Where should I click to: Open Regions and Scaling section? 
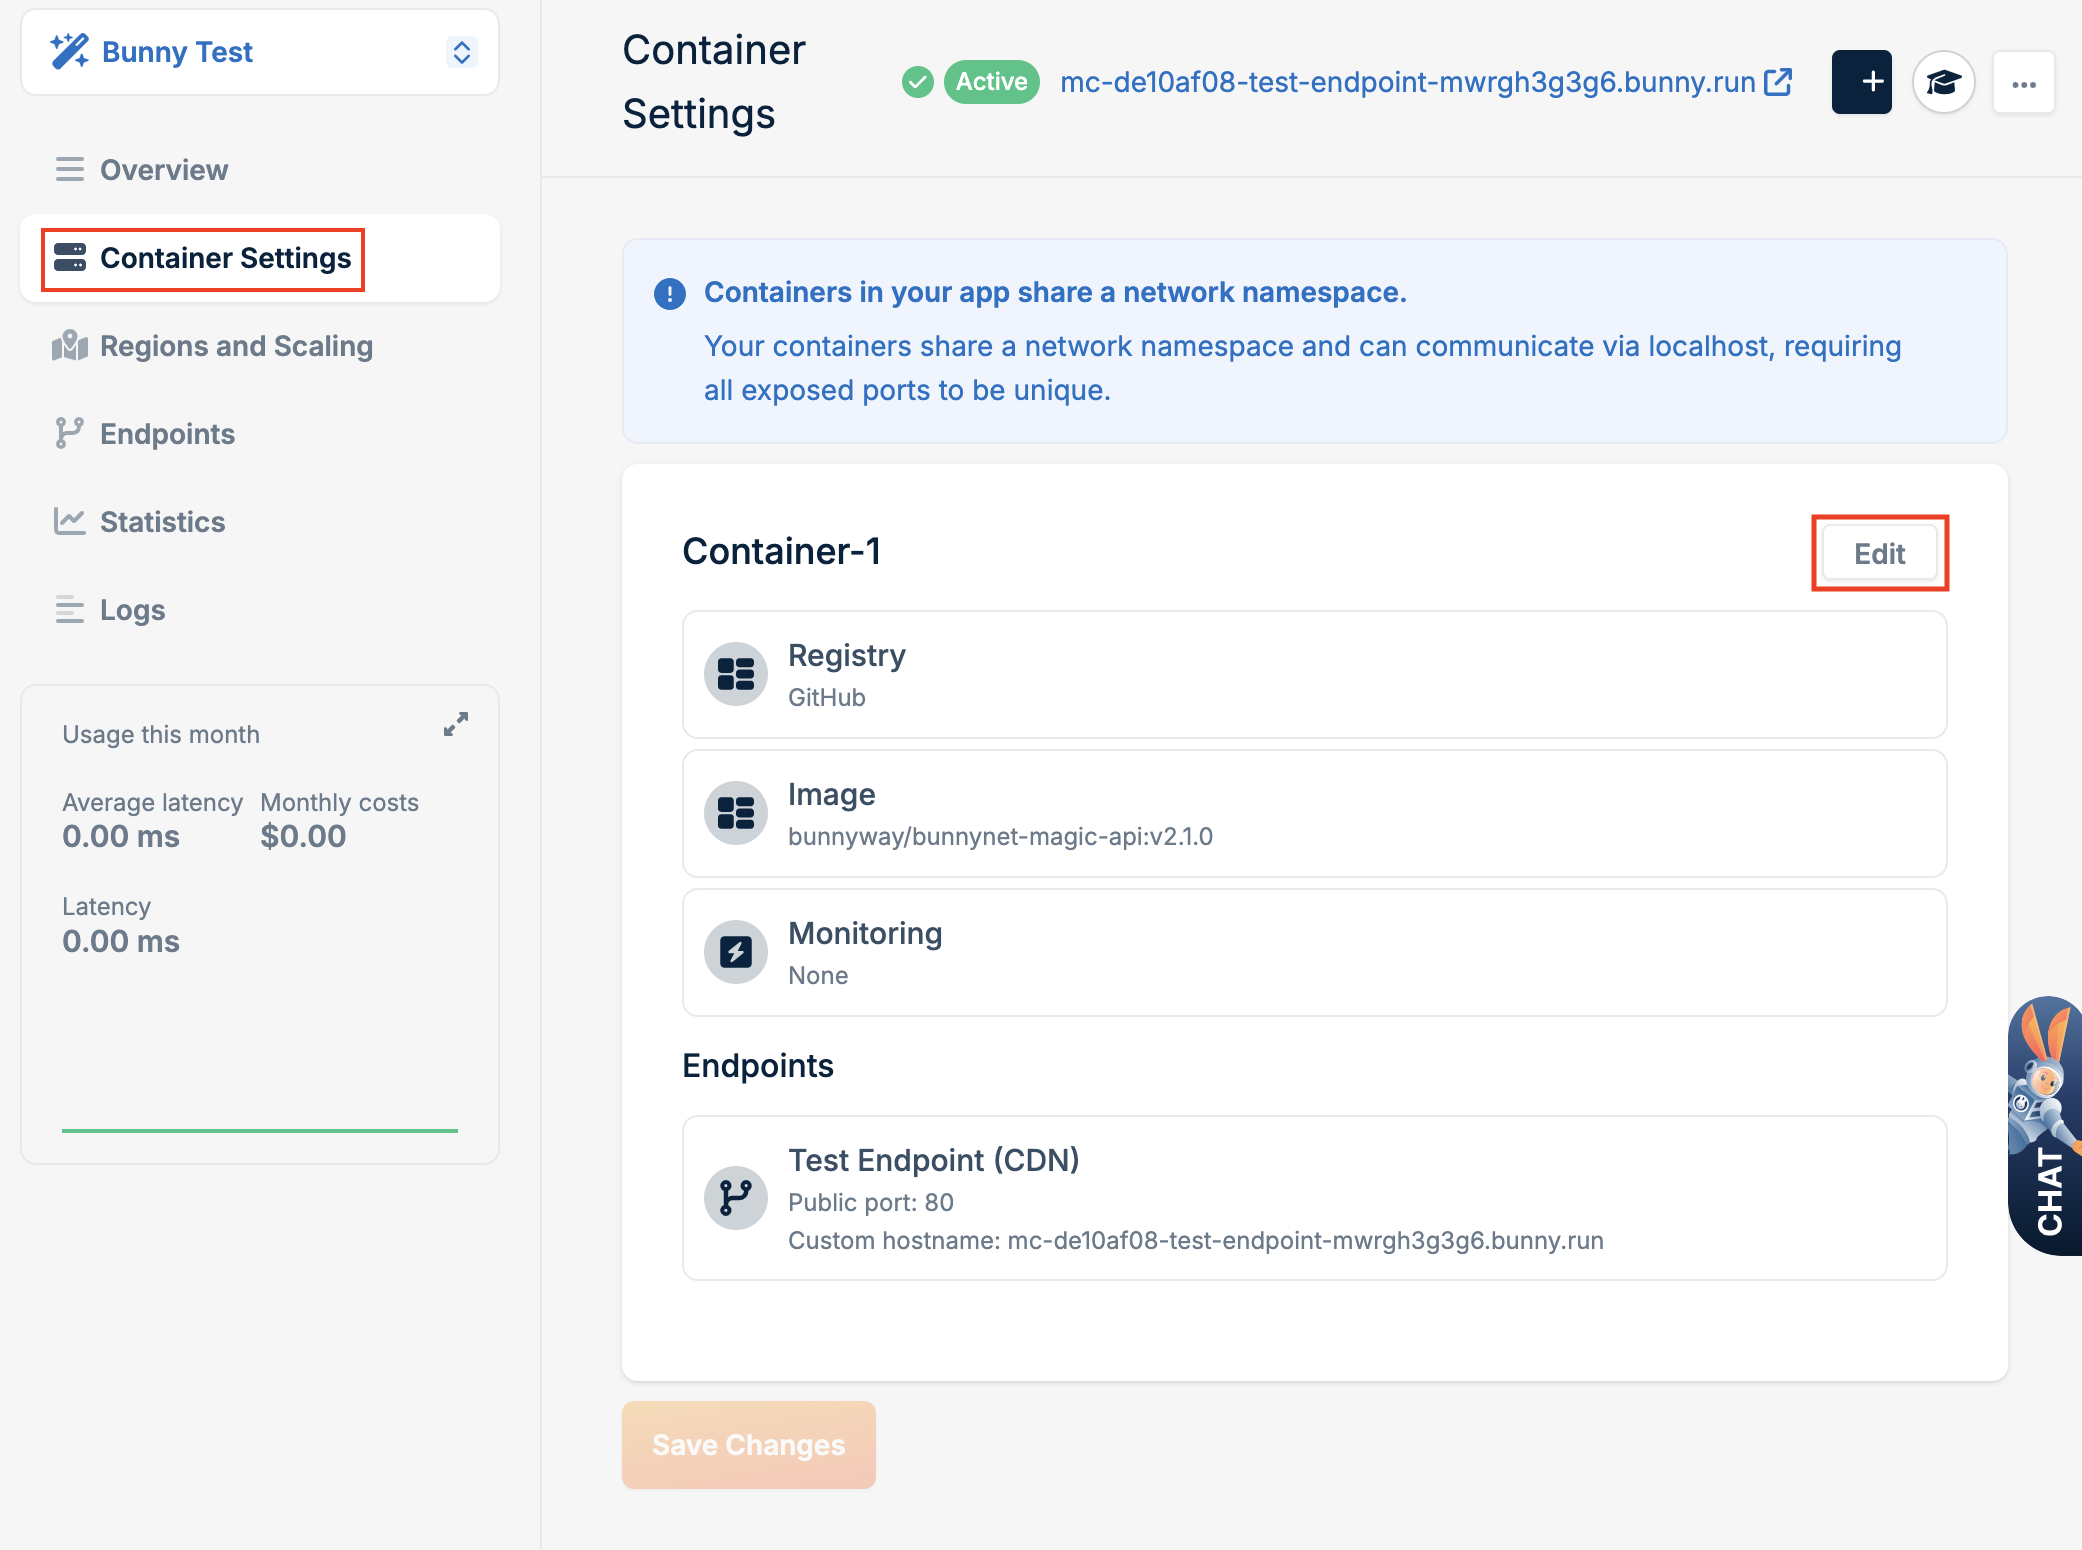(236, 346)
